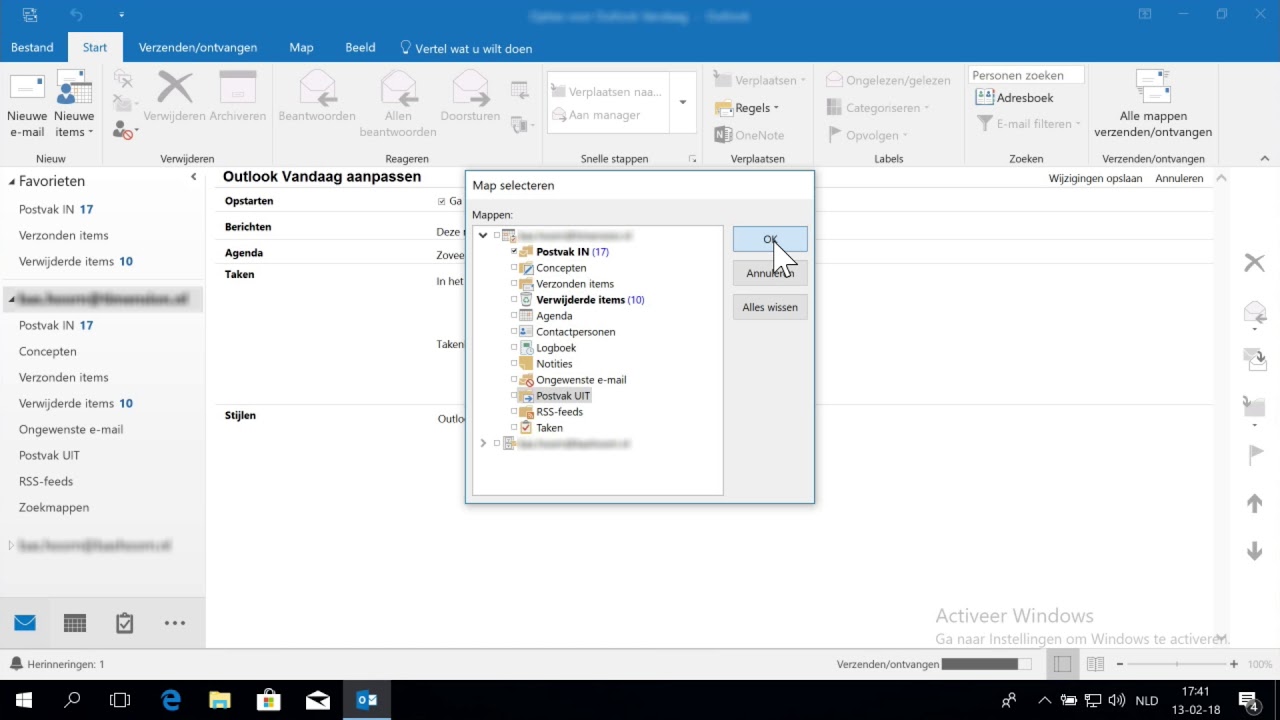This screenshot has width=1280, height=720.
Task: Tick the Agenda folder checkbox
Action: (515, 316)
